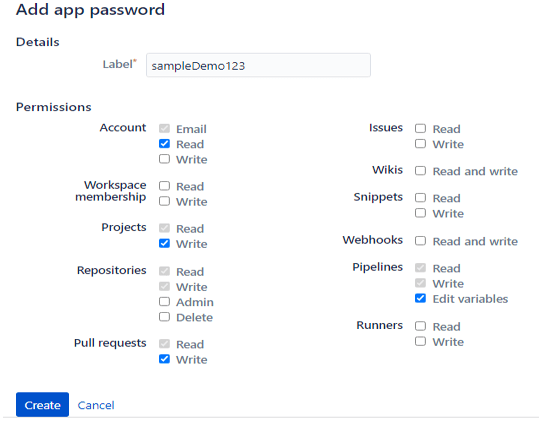The height and width of the screenshot is (437, 541).
Task: Enable Wikis Read and write
Action: pos(420,171)
